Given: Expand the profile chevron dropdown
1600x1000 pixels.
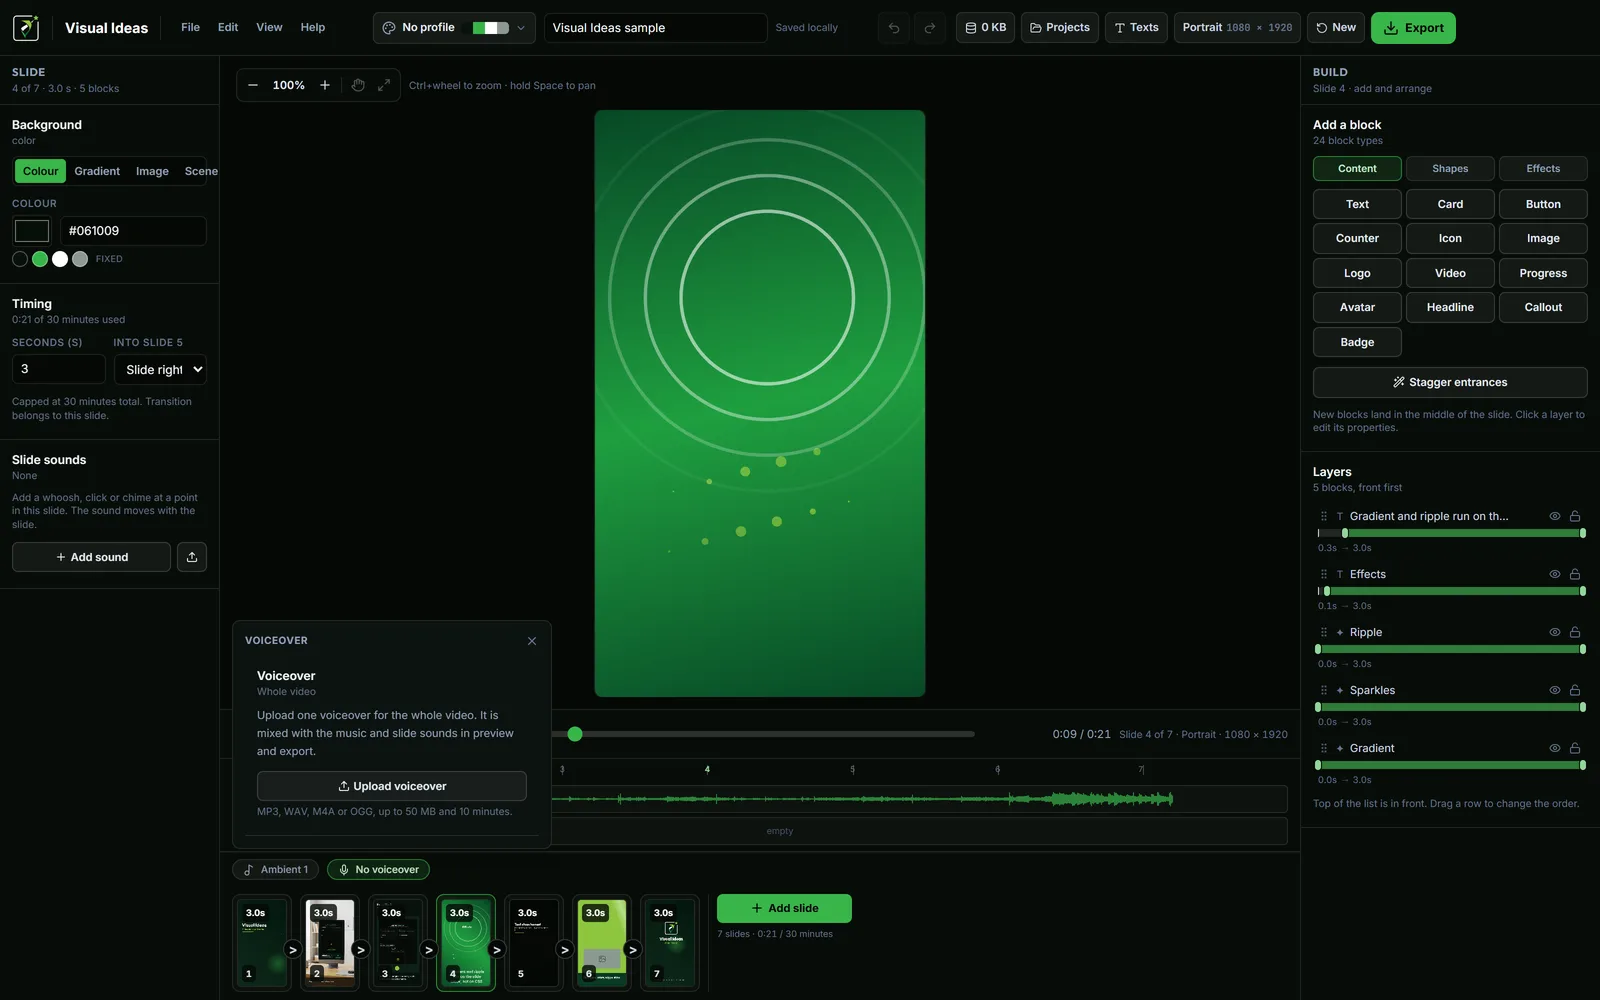Looking at the screenshot, I should click(521, 28).
